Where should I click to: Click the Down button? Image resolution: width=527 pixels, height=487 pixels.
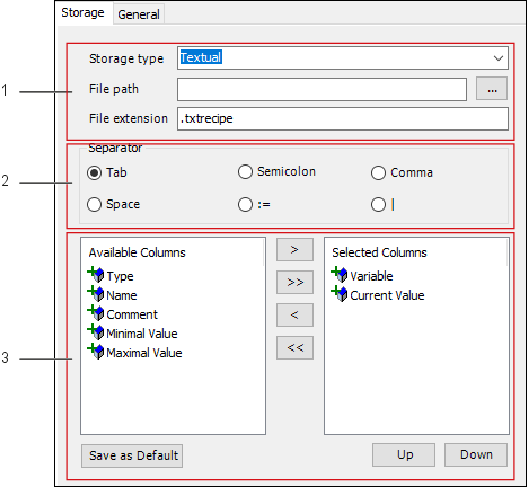point(476,455)
